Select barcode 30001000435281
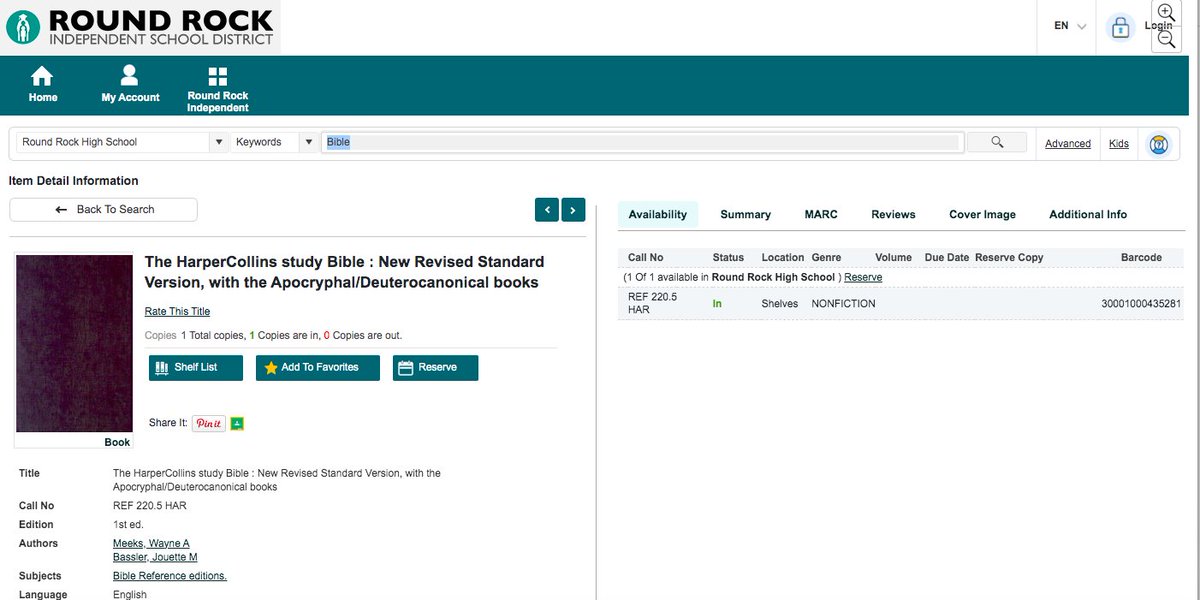 [x=1140, y=304]
